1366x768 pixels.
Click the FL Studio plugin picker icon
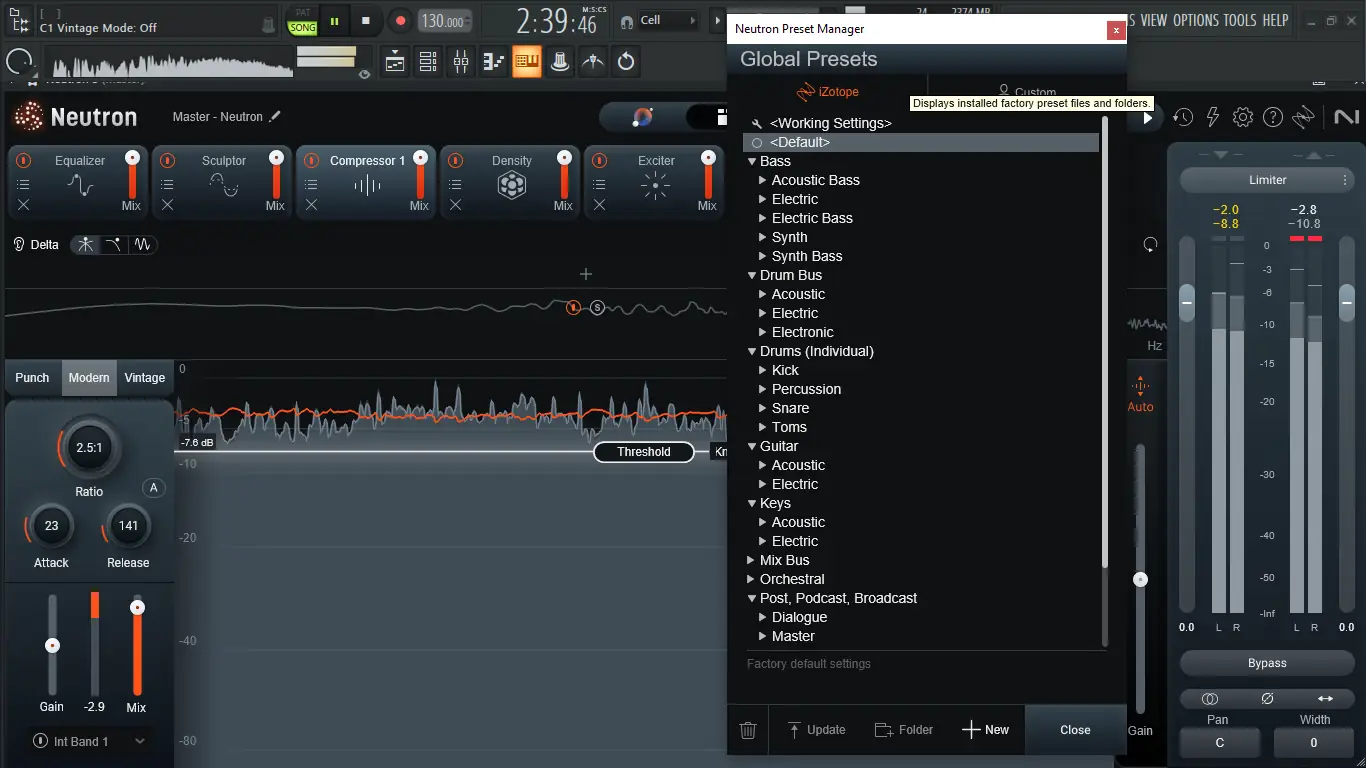click(x=560, y=61)
